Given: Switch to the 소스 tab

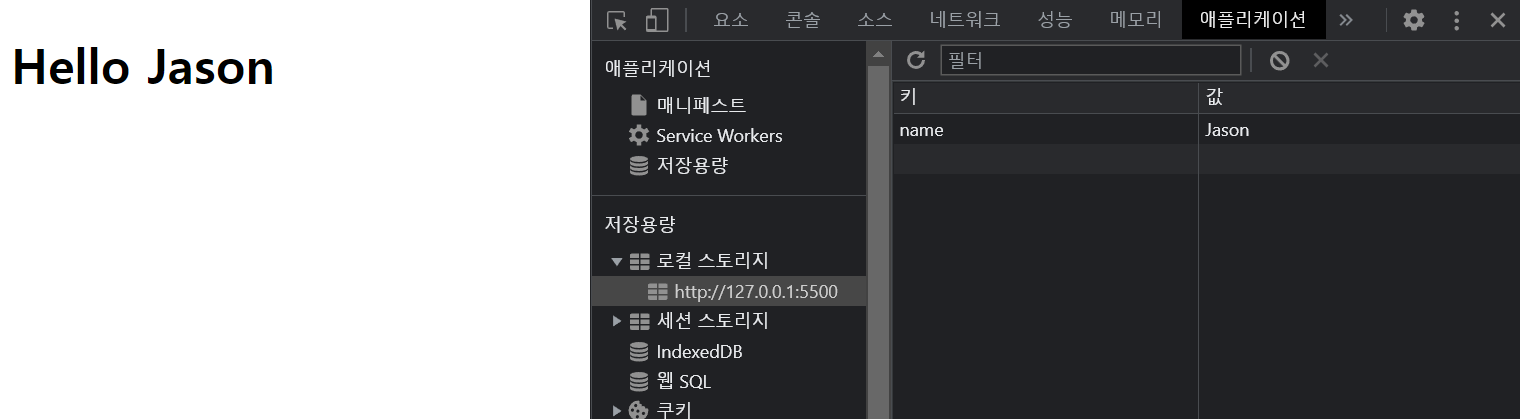Looking at the screenshot, I should point(875,20).
